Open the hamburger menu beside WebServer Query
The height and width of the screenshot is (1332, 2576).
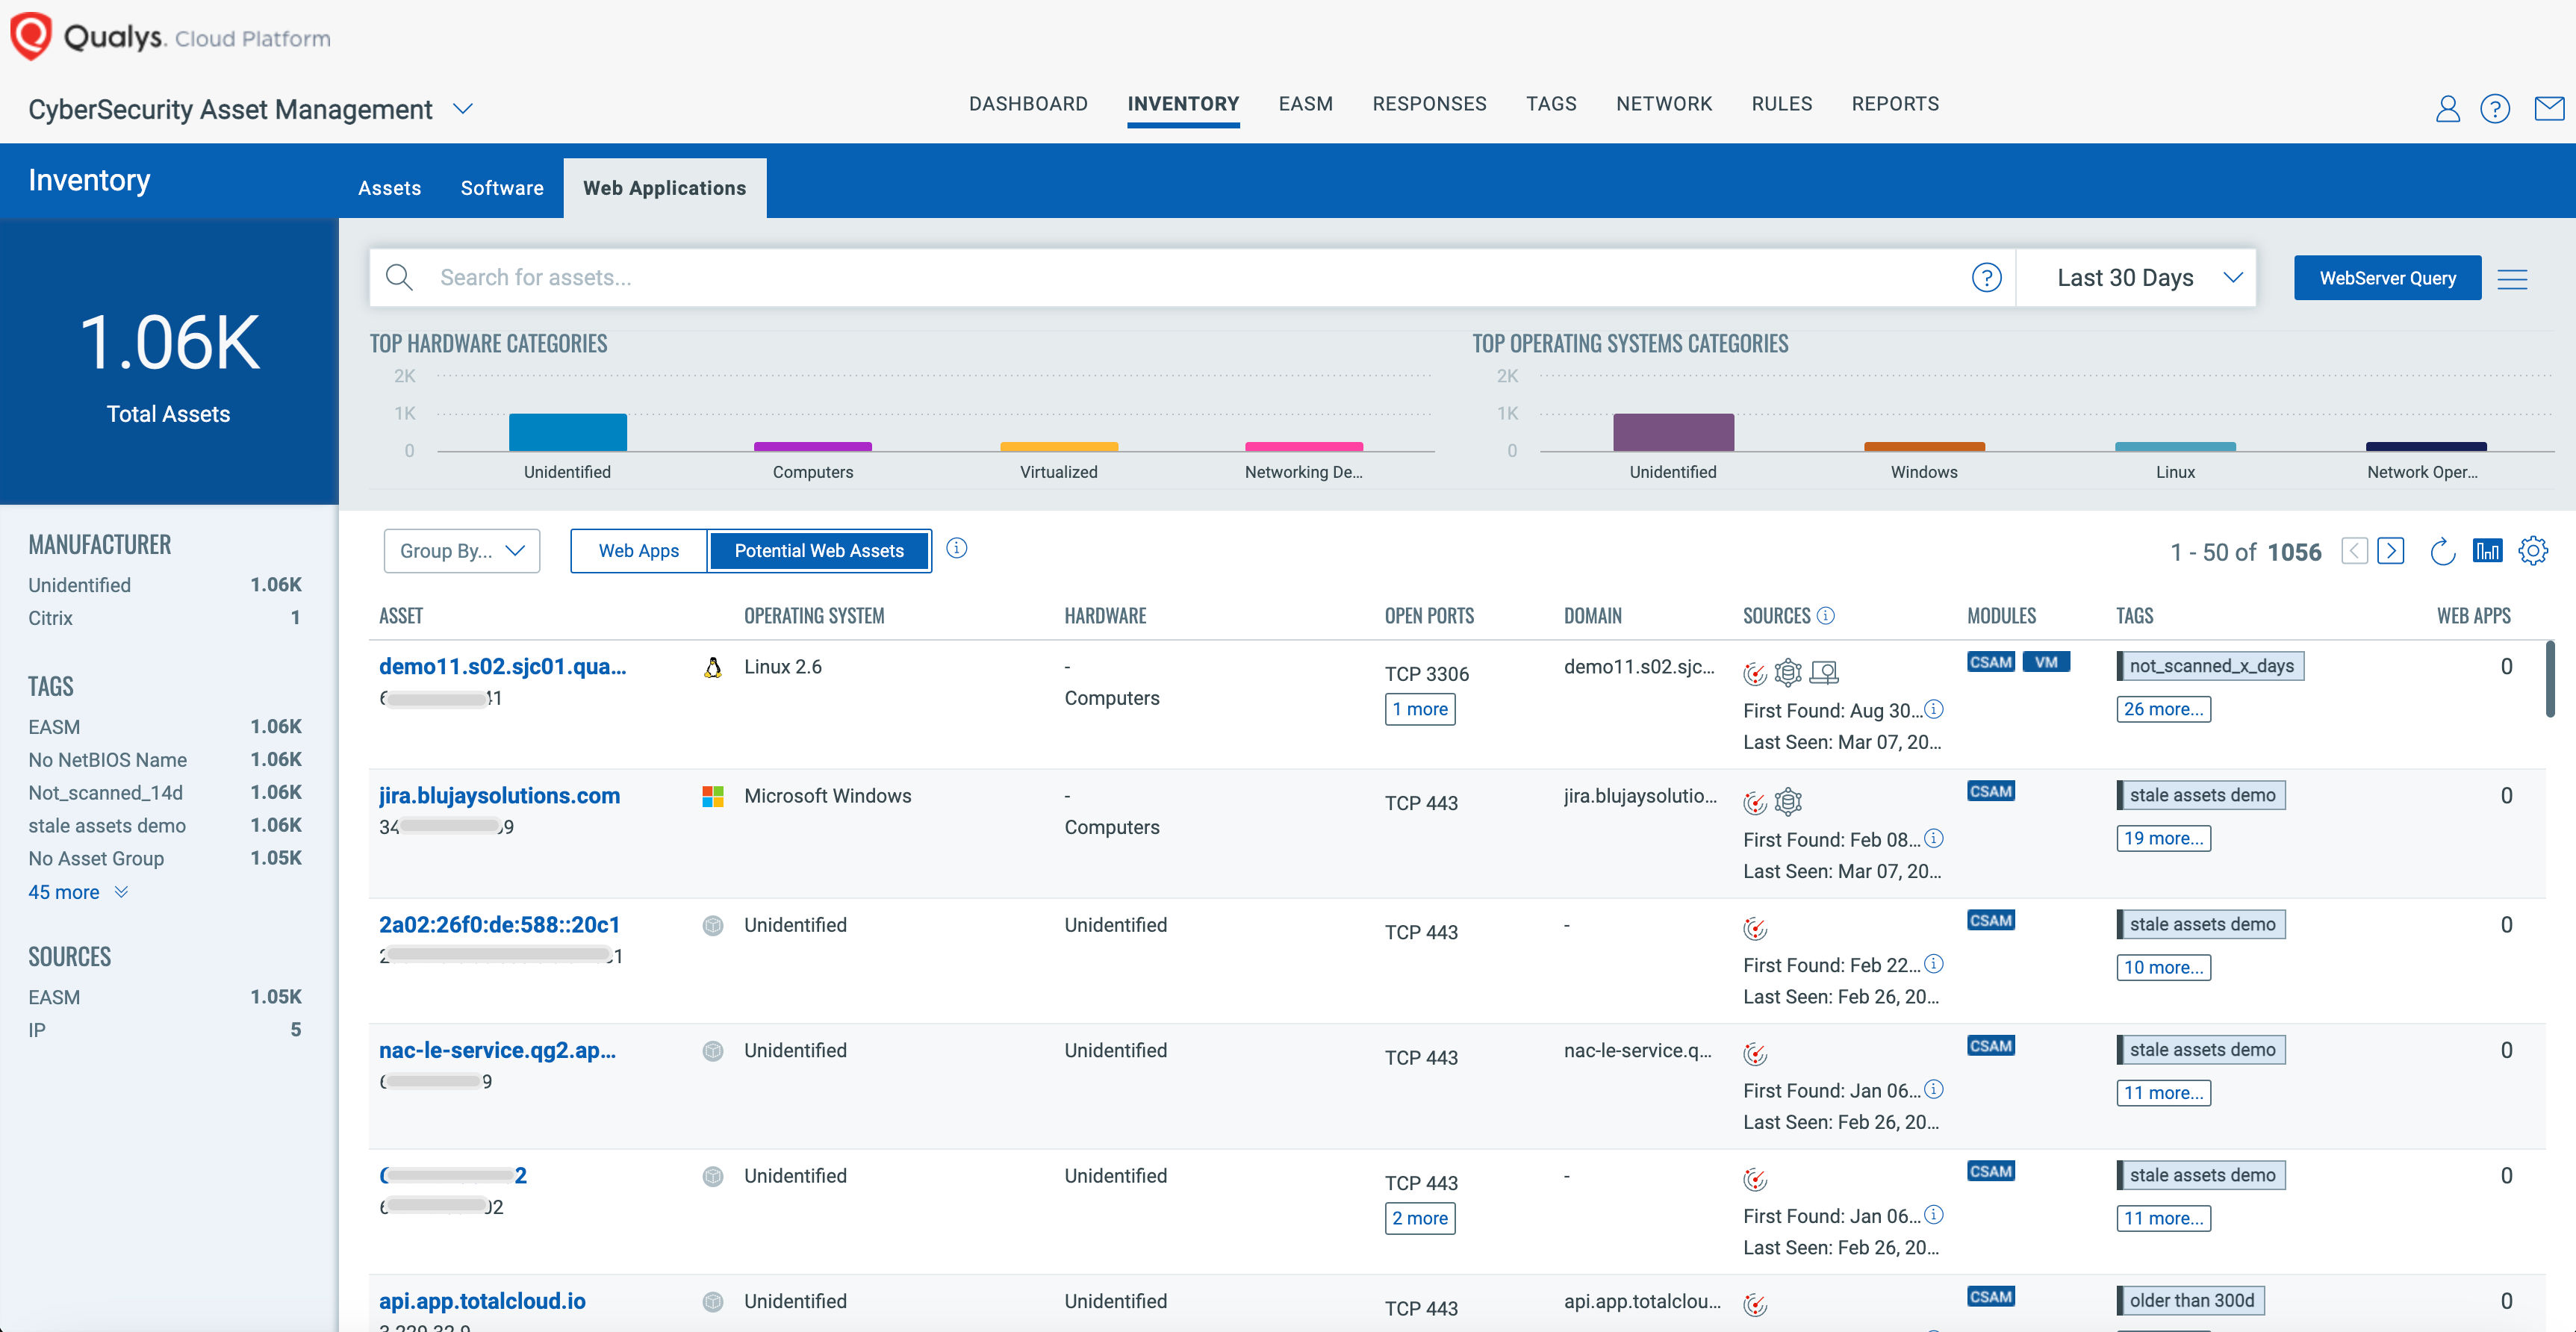[x=2512, y=278]
